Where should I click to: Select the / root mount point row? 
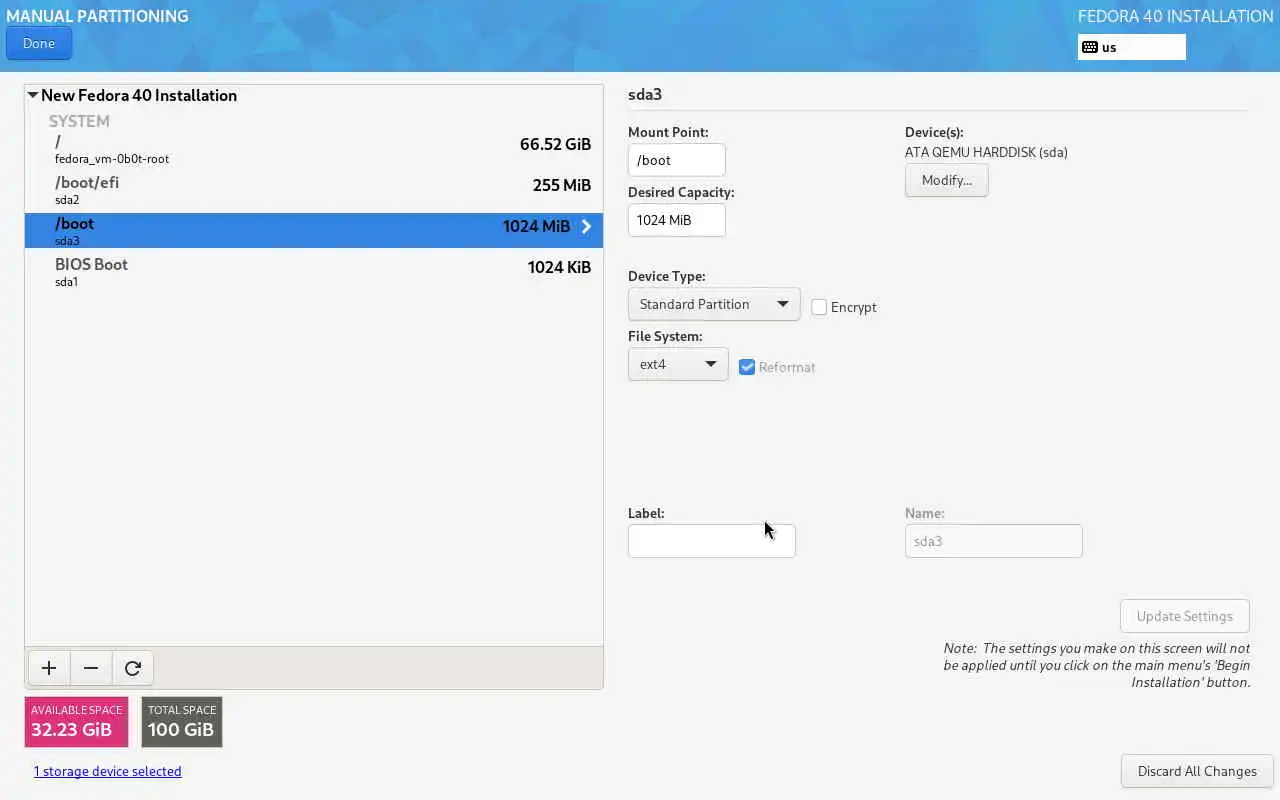click(314, 148)
